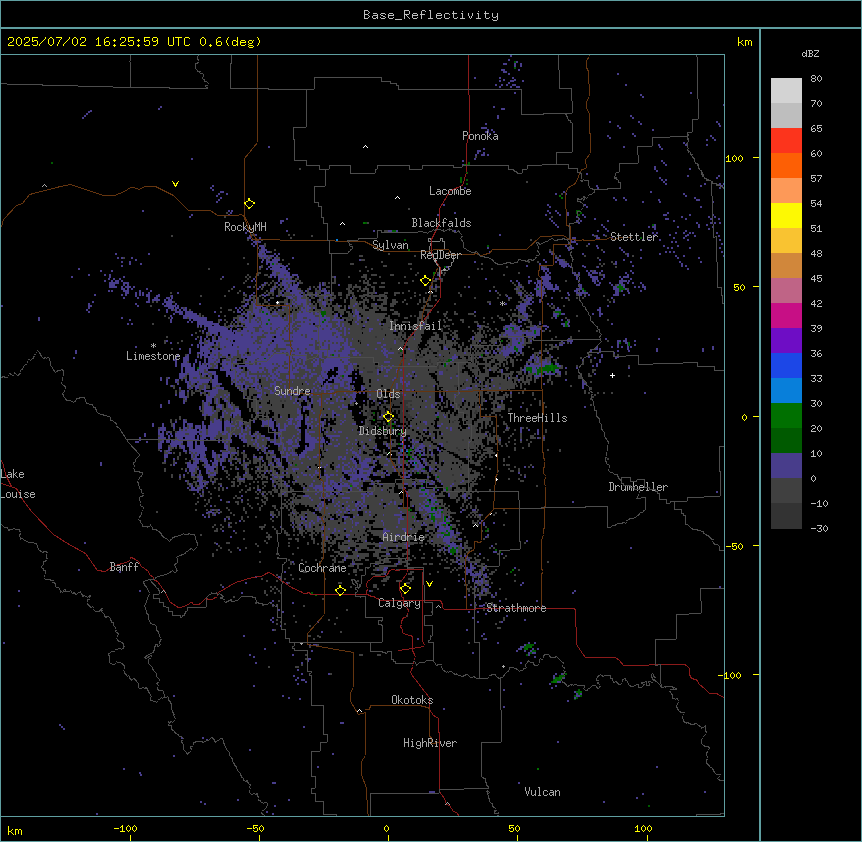Screen dimensions: 862x842
Task: Click the Base_Reflectivity title
Action: coord(431,15)
